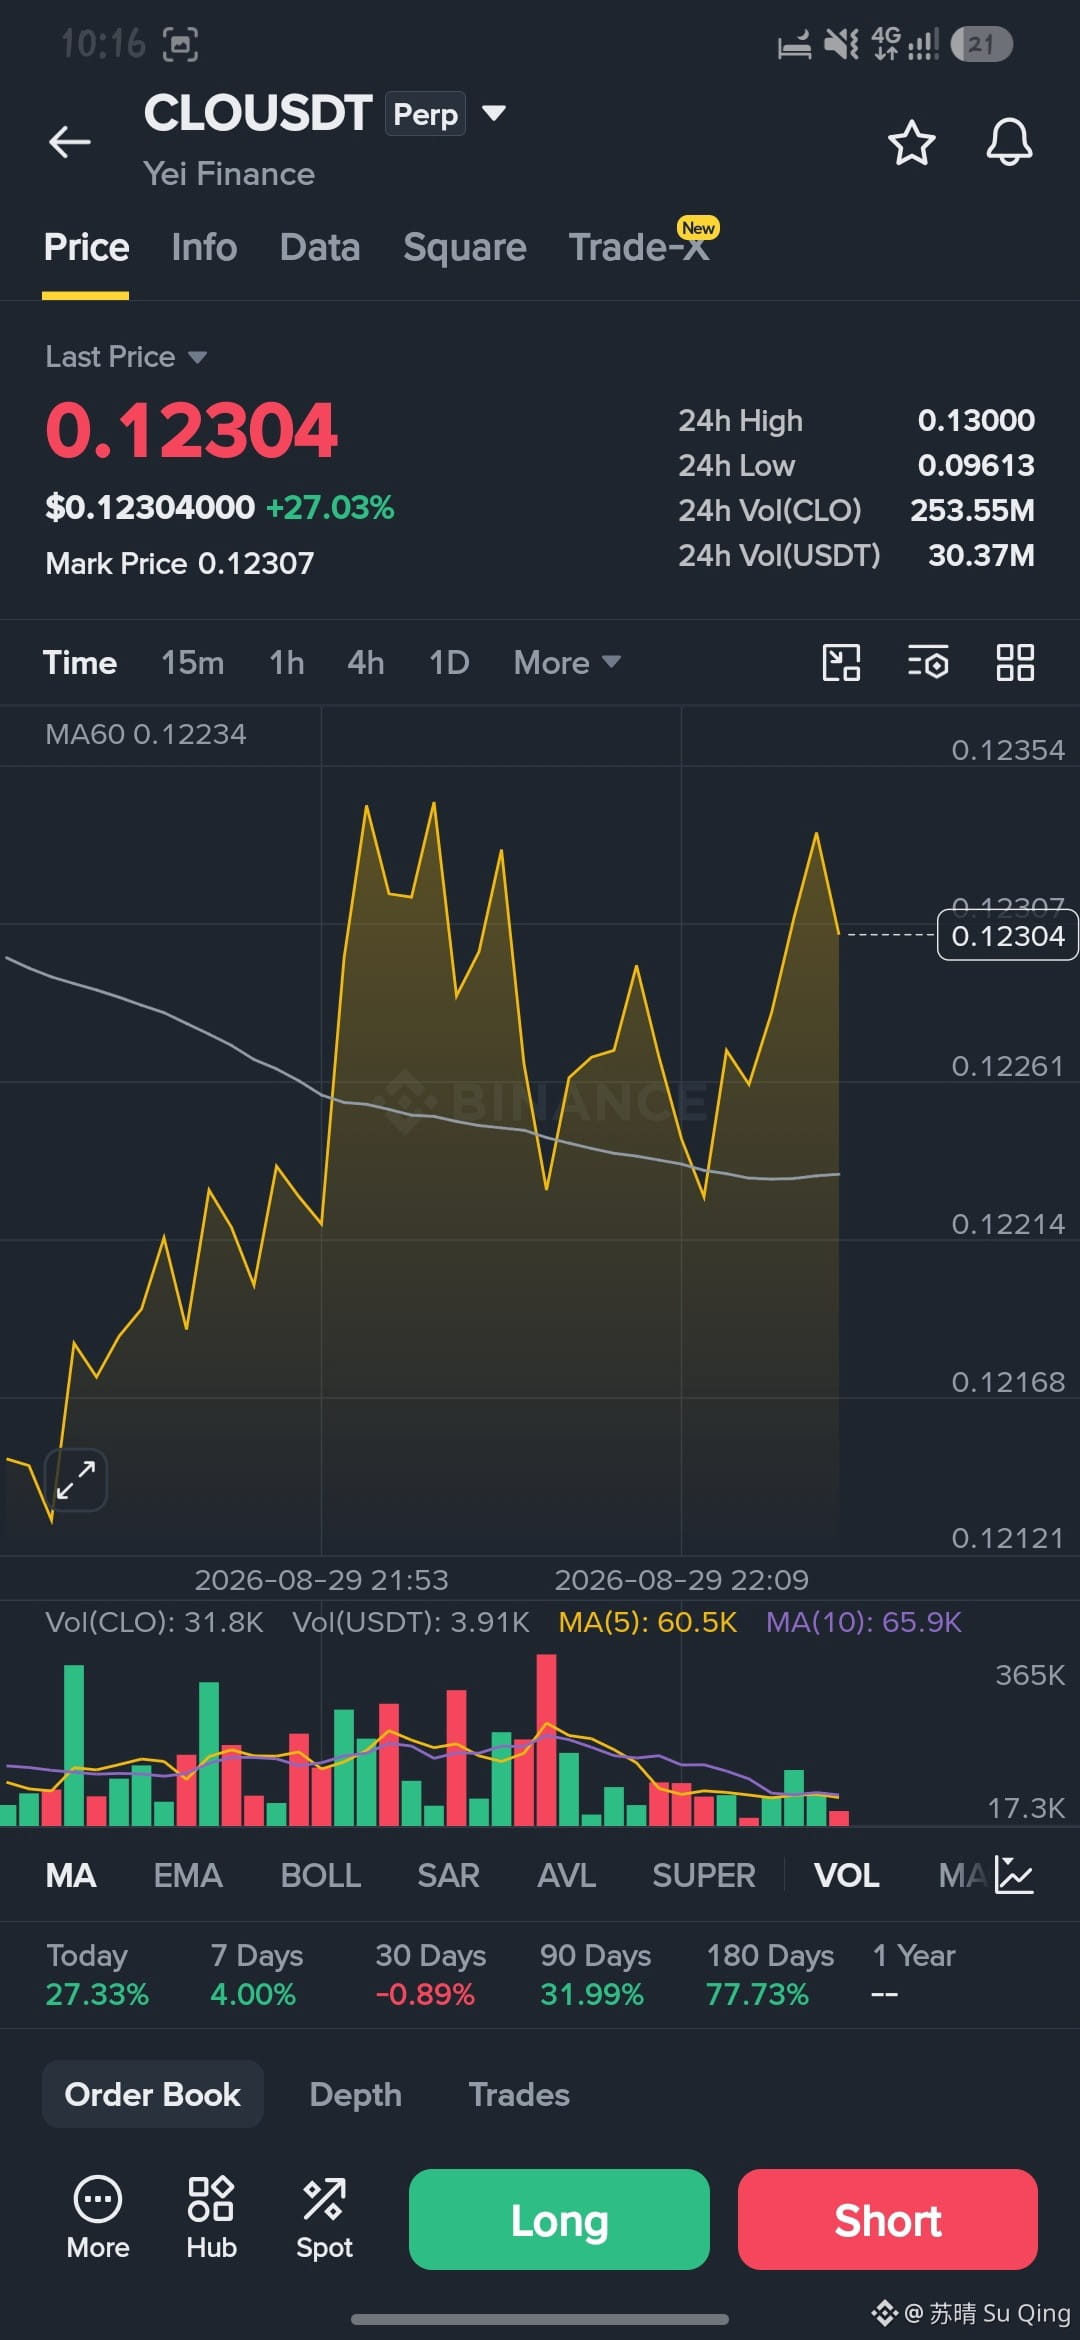Toggle the AVL indicator

[x=567, y=1876]
